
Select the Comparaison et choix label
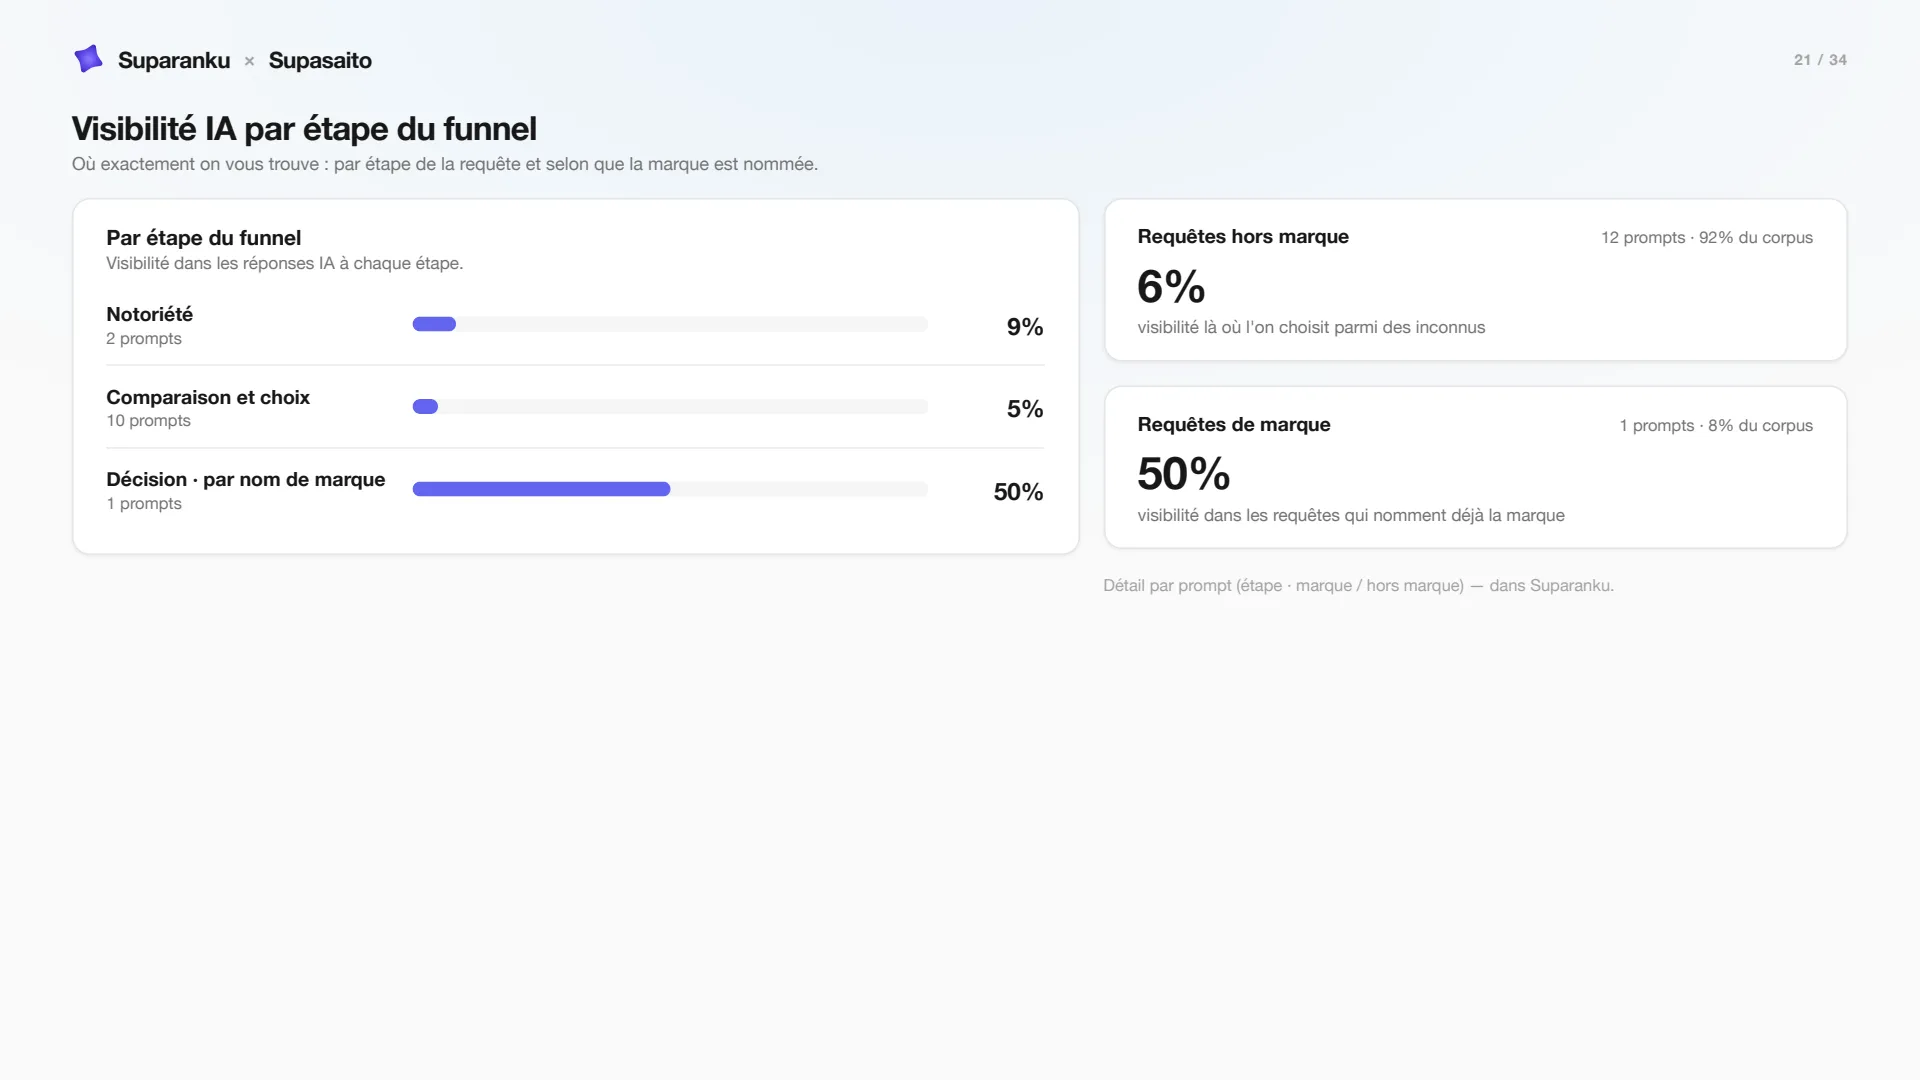pos(208,397)
